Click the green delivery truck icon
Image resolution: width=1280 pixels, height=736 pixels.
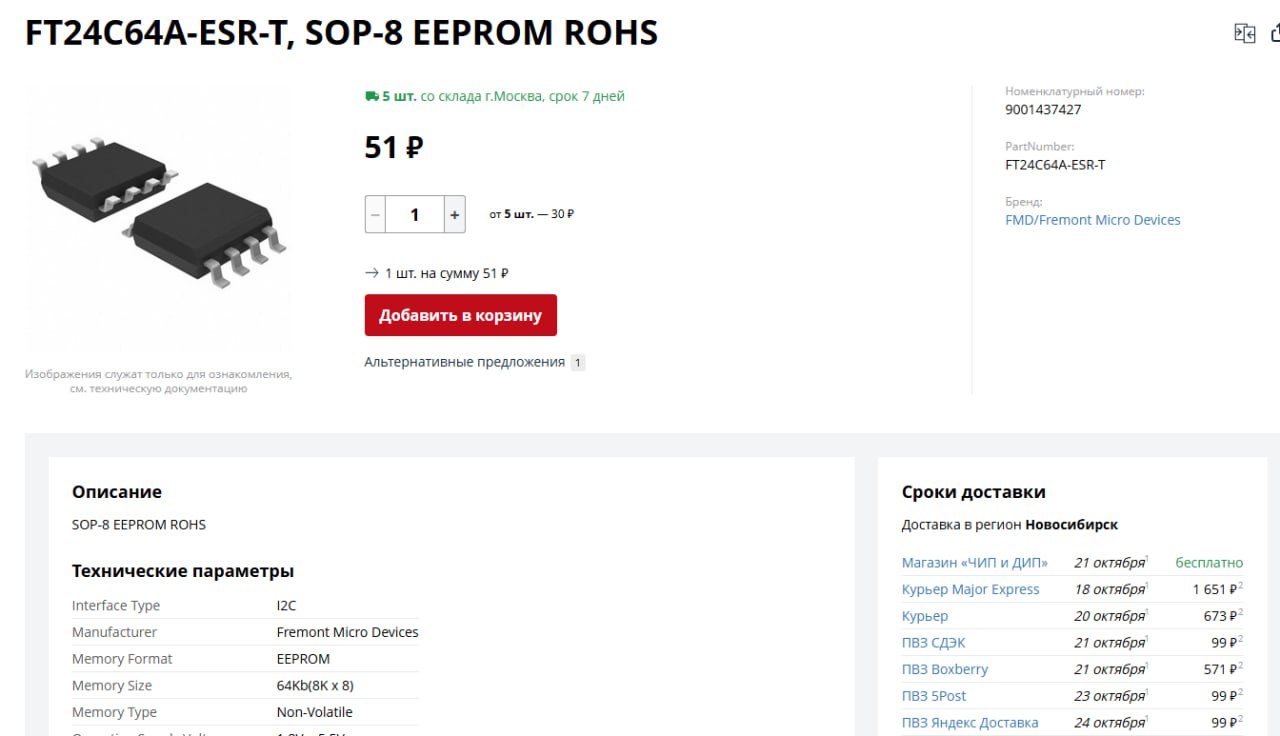click(x=371, y=96)
